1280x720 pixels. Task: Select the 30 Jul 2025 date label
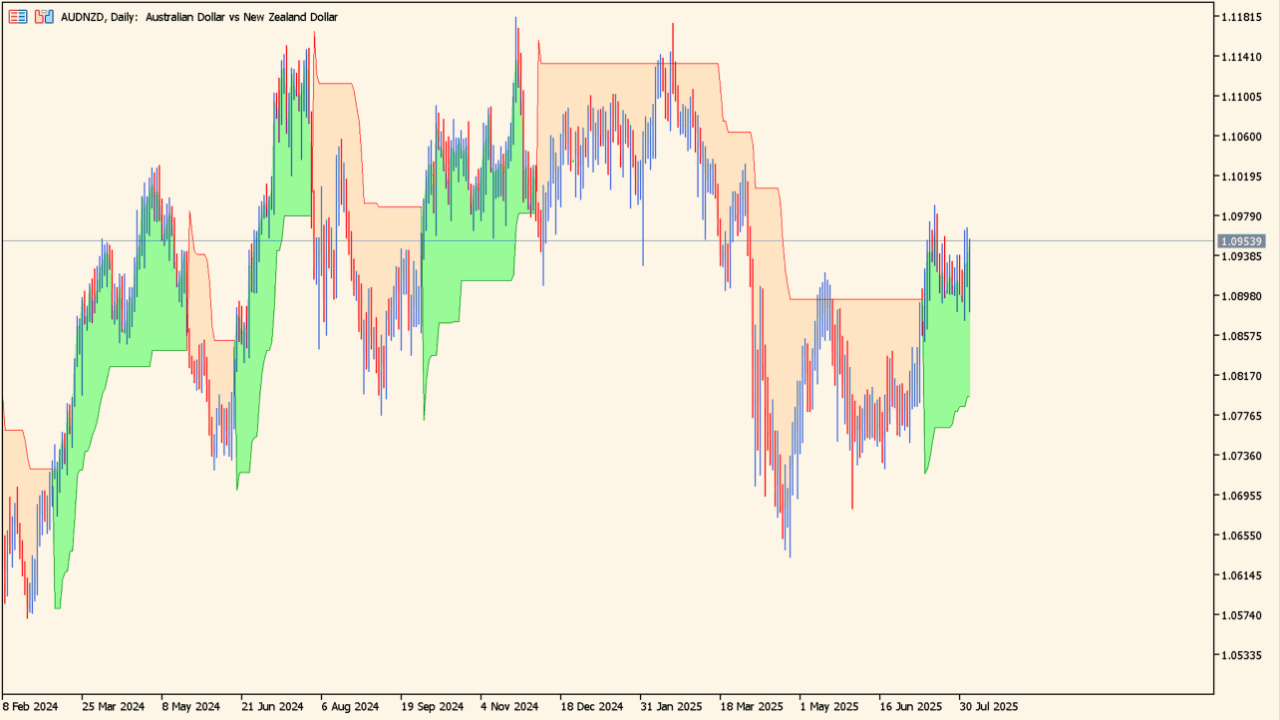[x=987, y=705]
